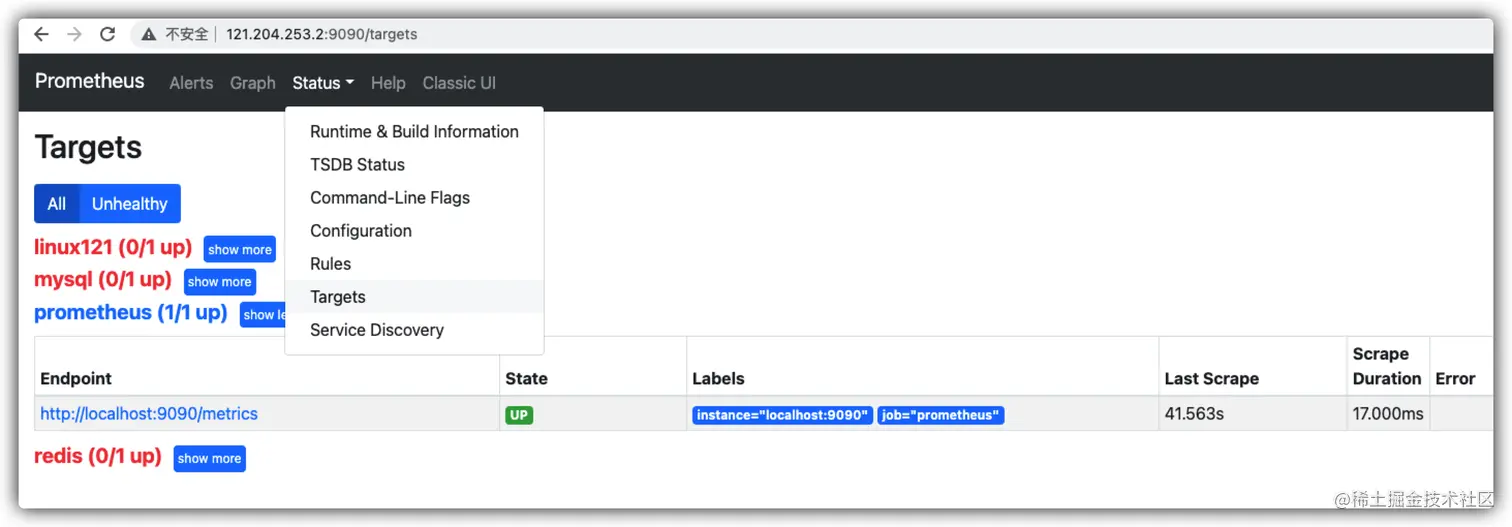Click the not-secure warning triangle icon
Image resolution: width=1512 pixels, height=527 pixels.
(149, 34)
